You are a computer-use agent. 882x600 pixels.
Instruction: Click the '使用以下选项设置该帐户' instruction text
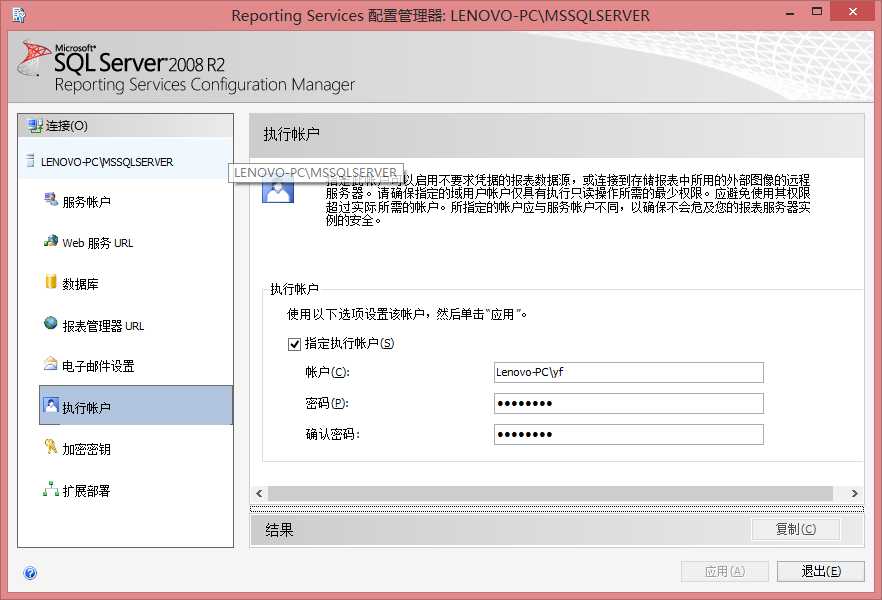coord(407,314)
